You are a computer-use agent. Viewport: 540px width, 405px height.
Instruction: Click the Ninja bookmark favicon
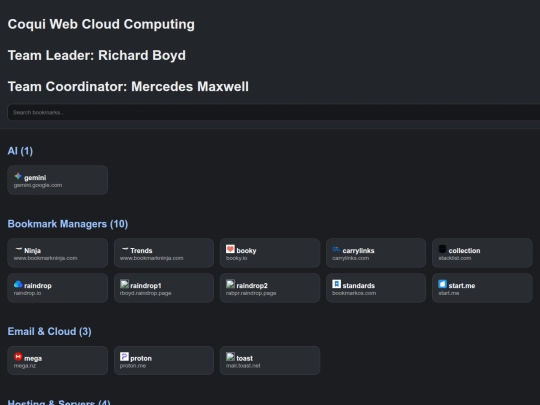pyautogui.click(x=18, y=249)
